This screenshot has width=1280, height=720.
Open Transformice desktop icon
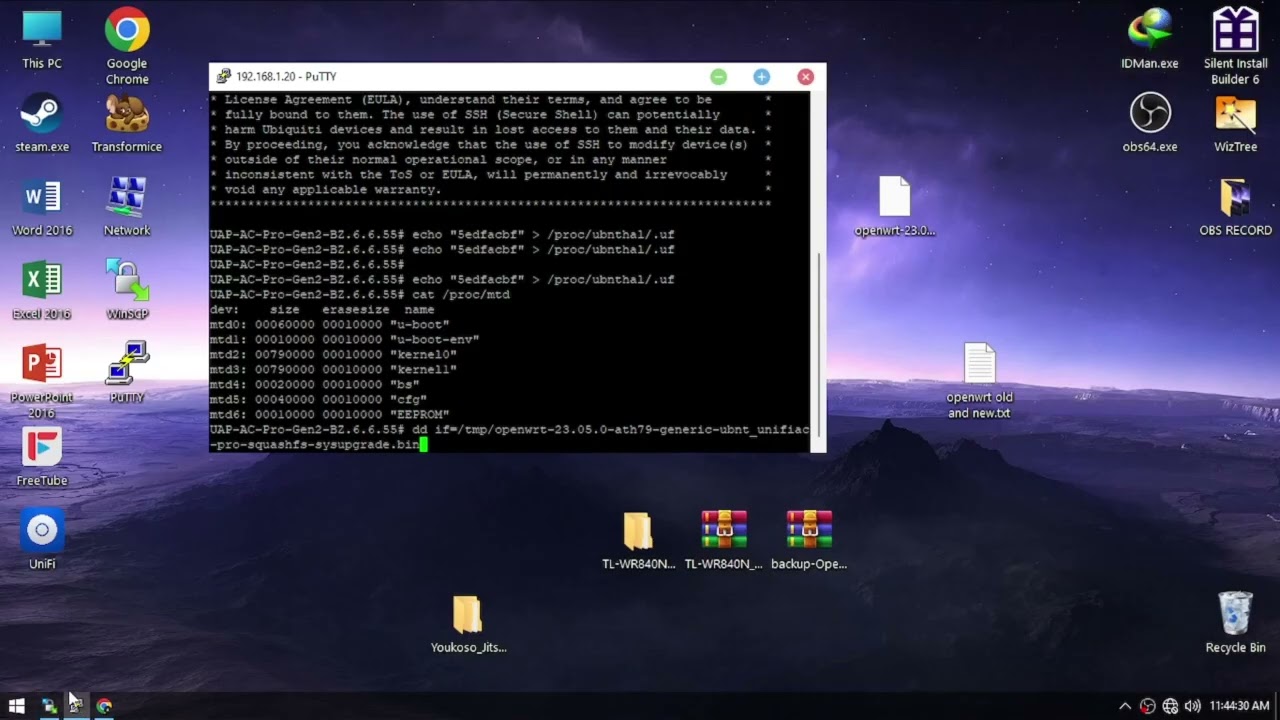tap(127, 123)
